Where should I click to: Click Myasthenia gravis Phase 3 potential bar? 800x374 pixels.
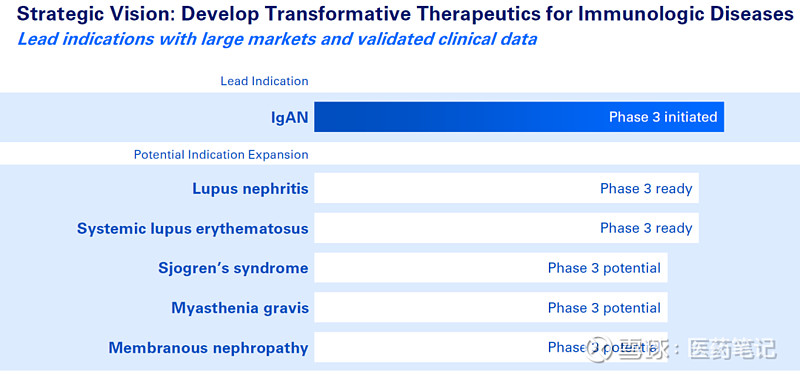491,307
